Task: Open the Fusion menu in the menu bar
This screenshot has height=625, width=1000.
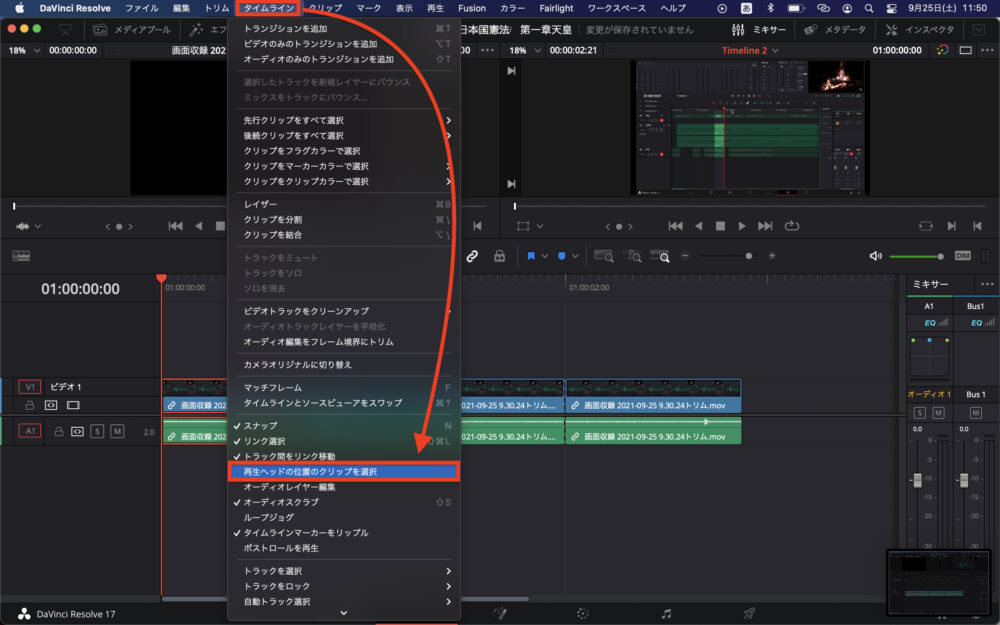Action: (472, 8)
